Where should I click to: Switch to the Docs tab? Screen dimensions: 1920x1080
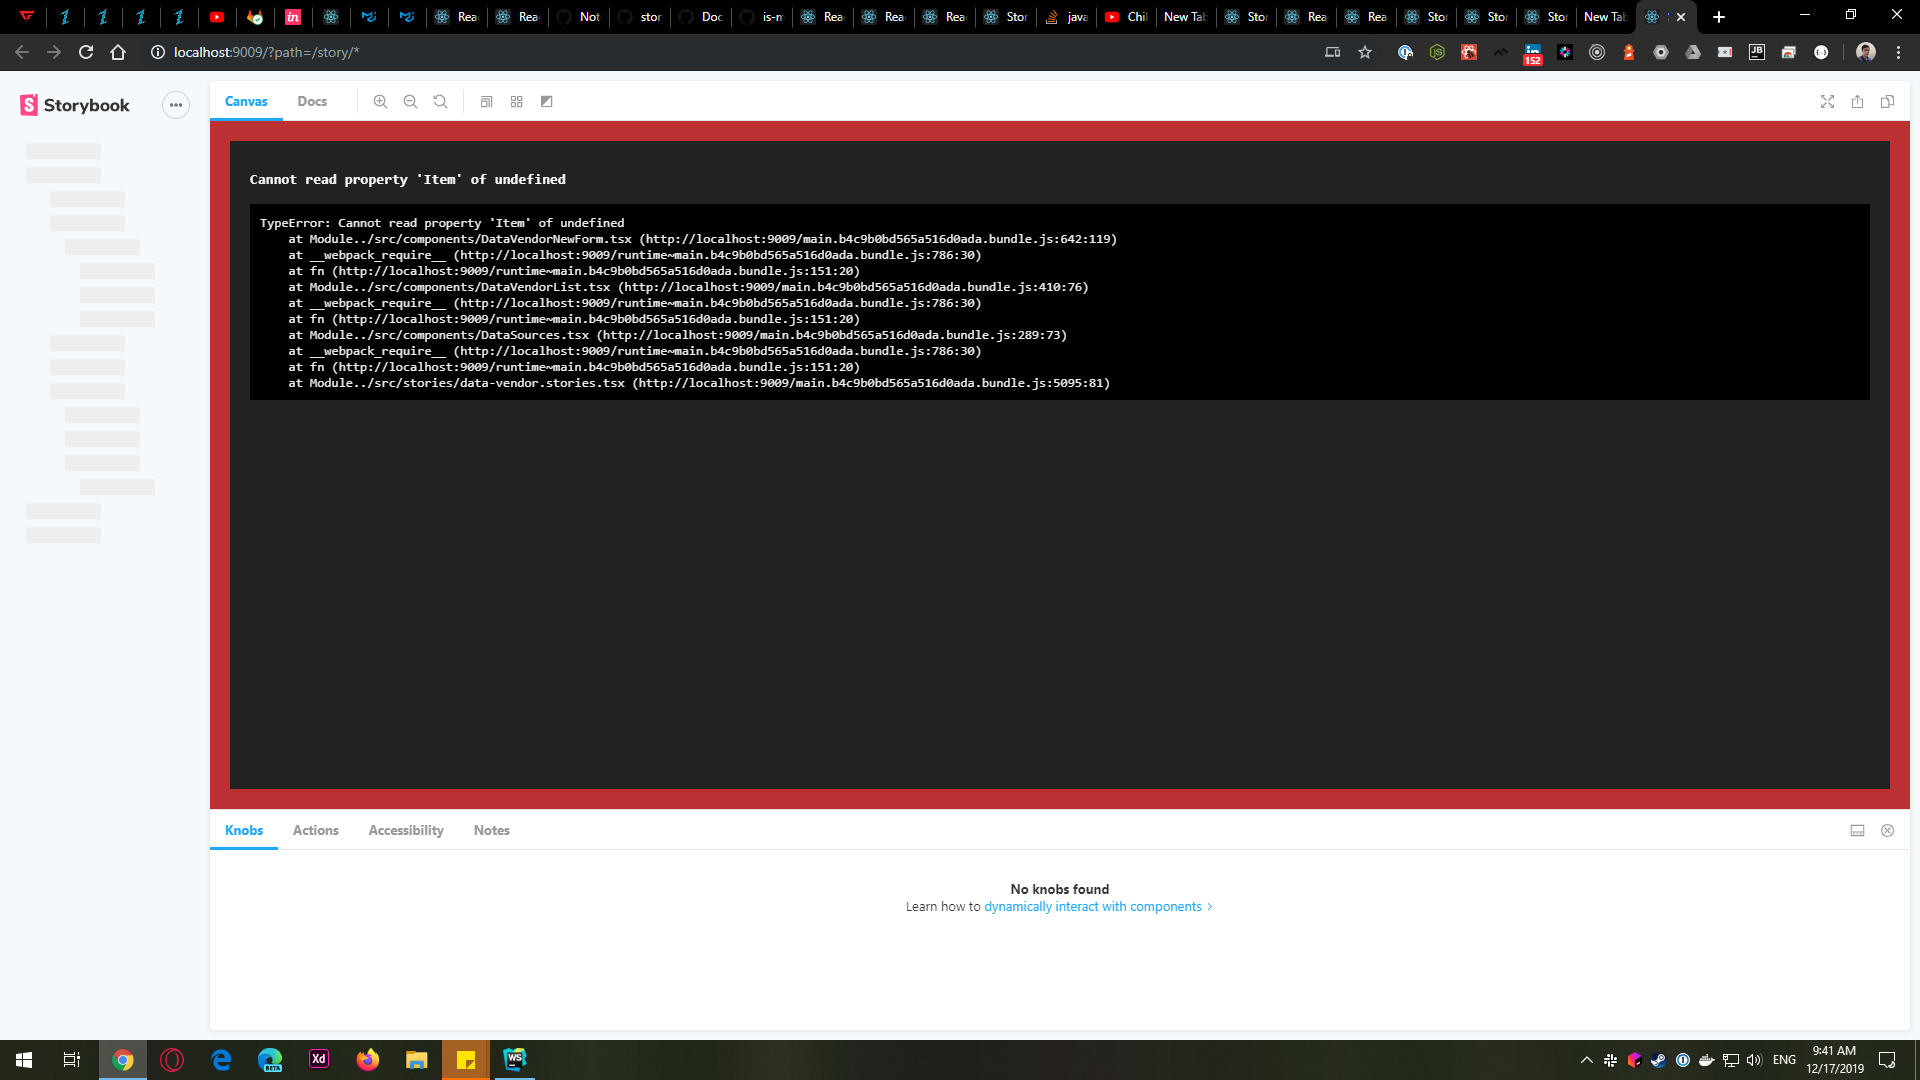(x=312, y=101)
